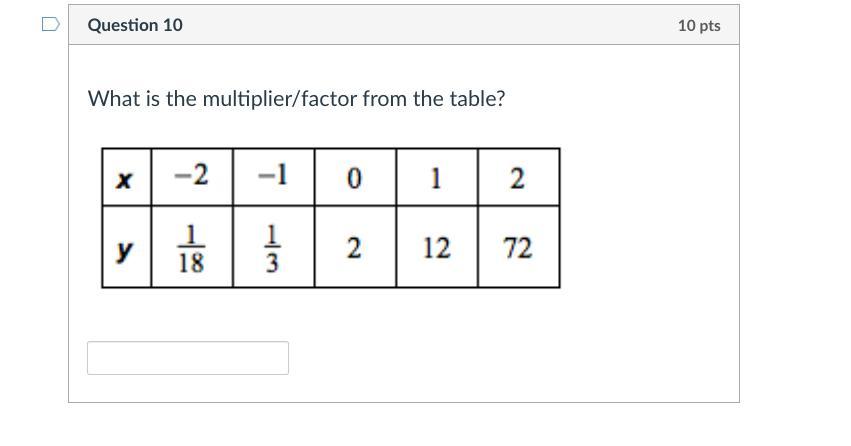Flag Question 10 with the flag icon
Screen dimensions: 851x446
[x=52, y=24]
